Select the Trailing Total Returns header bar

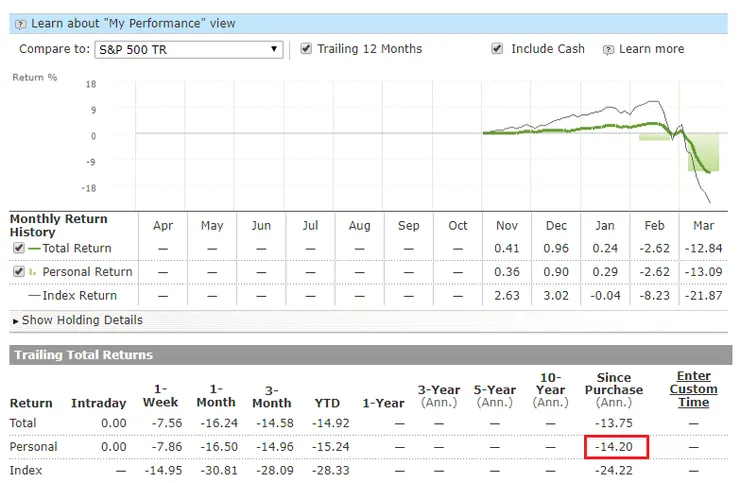click(x=370, y=355)
